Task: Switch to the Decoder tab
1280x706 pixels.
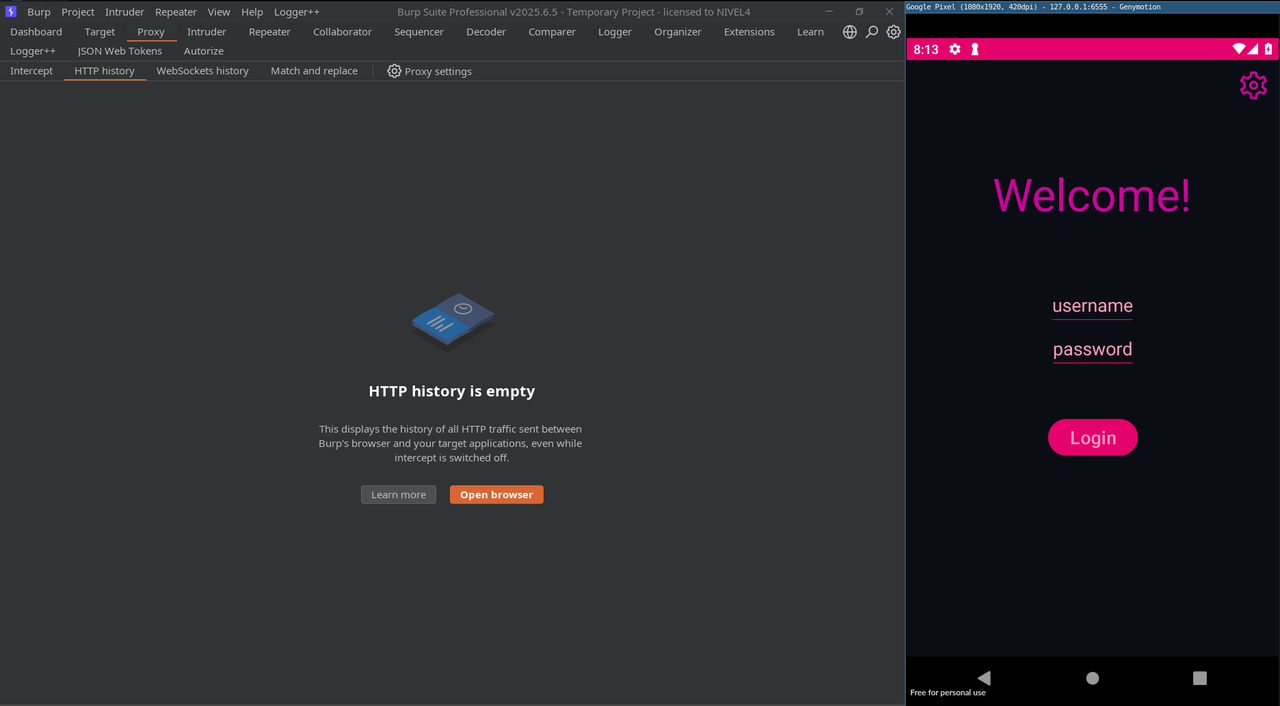Action: (486, 32)
